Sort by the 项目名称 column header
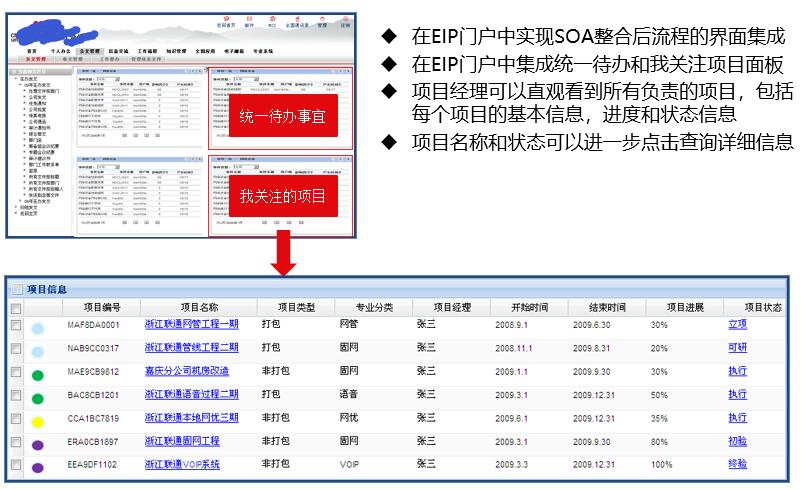804x490 pixels. [x=199, y=308]
